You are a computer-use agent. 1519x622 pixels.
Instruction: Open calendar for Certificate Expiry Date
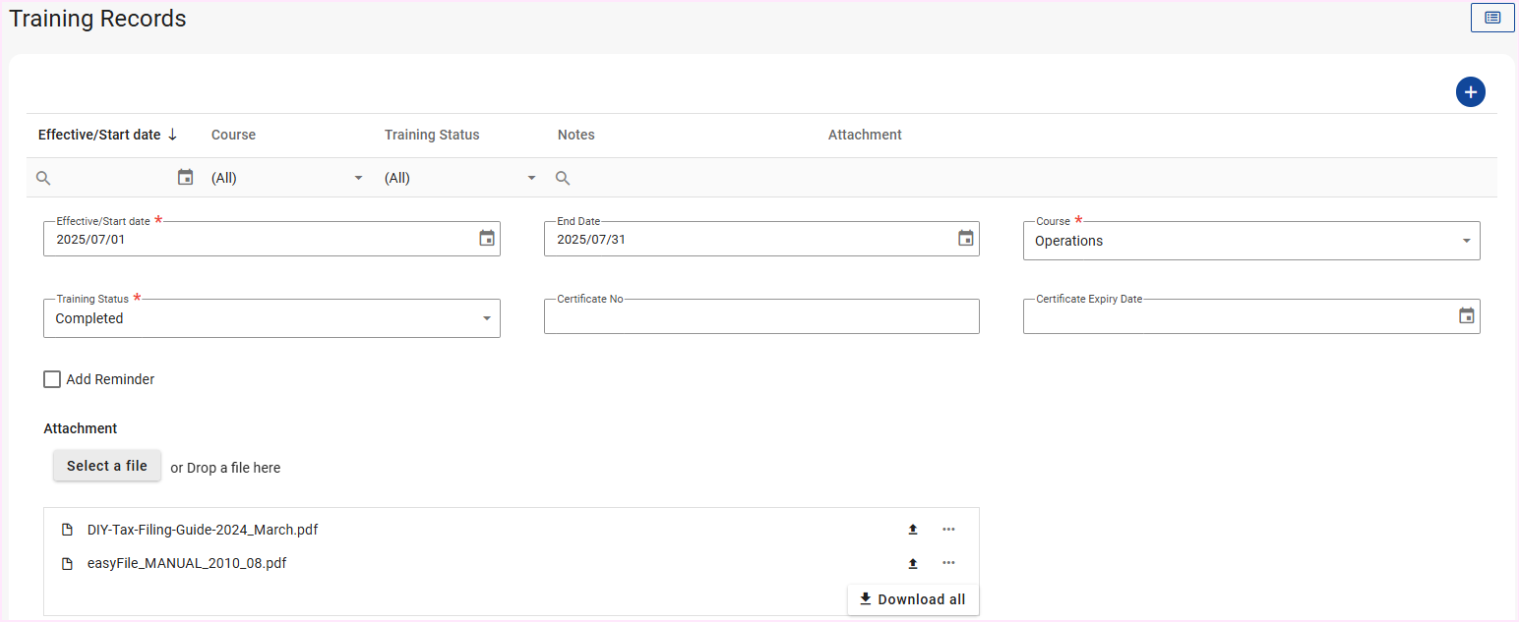tap(1466, 317)
